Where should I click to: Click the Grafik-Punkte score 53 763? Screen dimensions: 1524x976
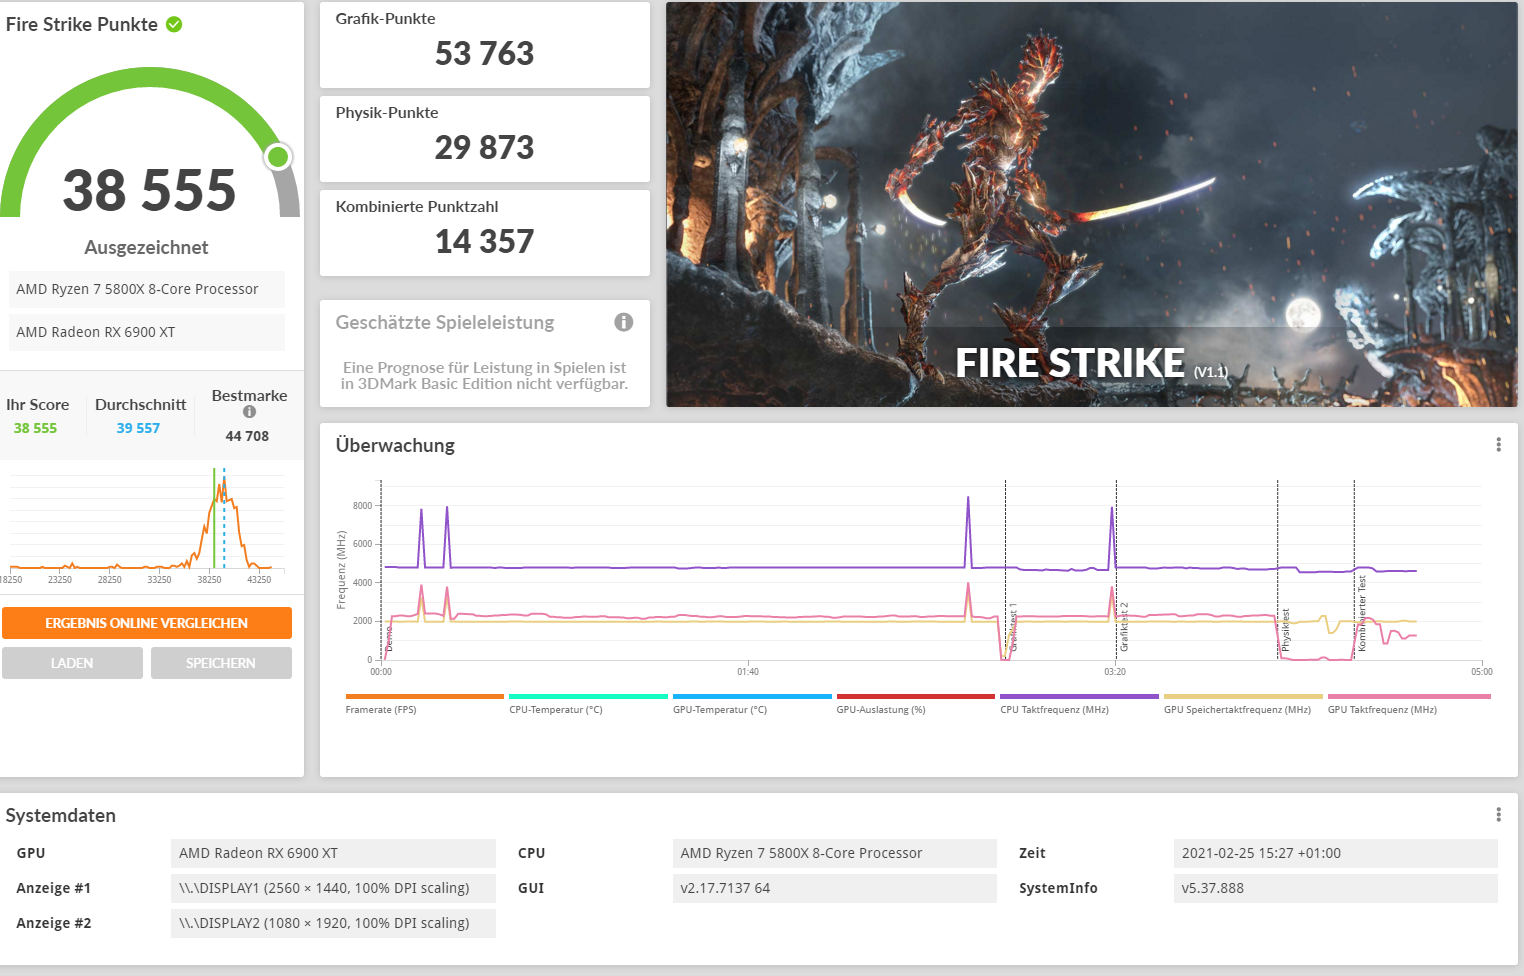[x=484, y=54]
